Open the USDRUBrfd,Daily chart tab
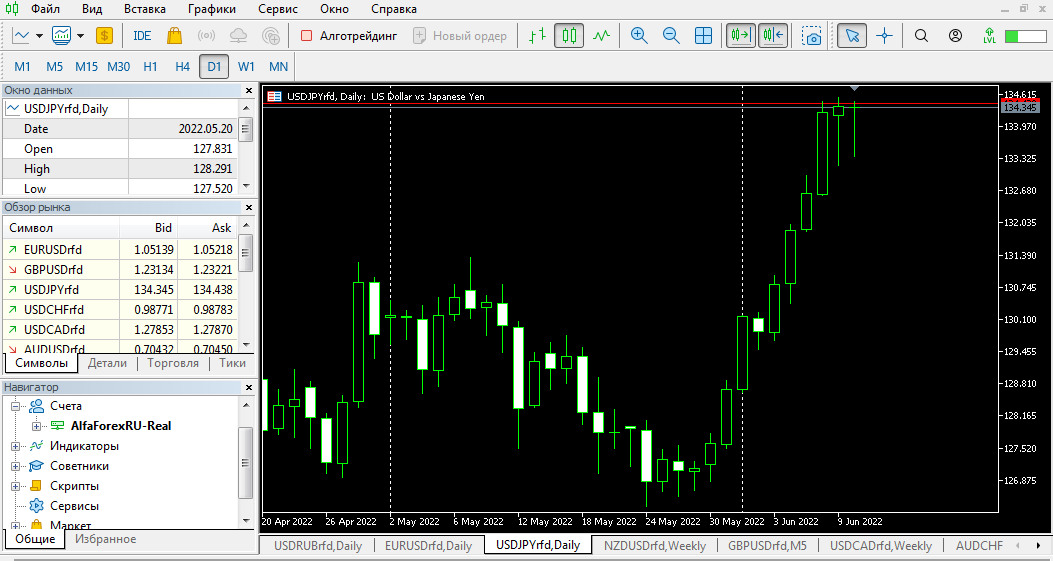The width and height of the screenshot is (1053, 561). pyautogui.click(x=318, y=546)
